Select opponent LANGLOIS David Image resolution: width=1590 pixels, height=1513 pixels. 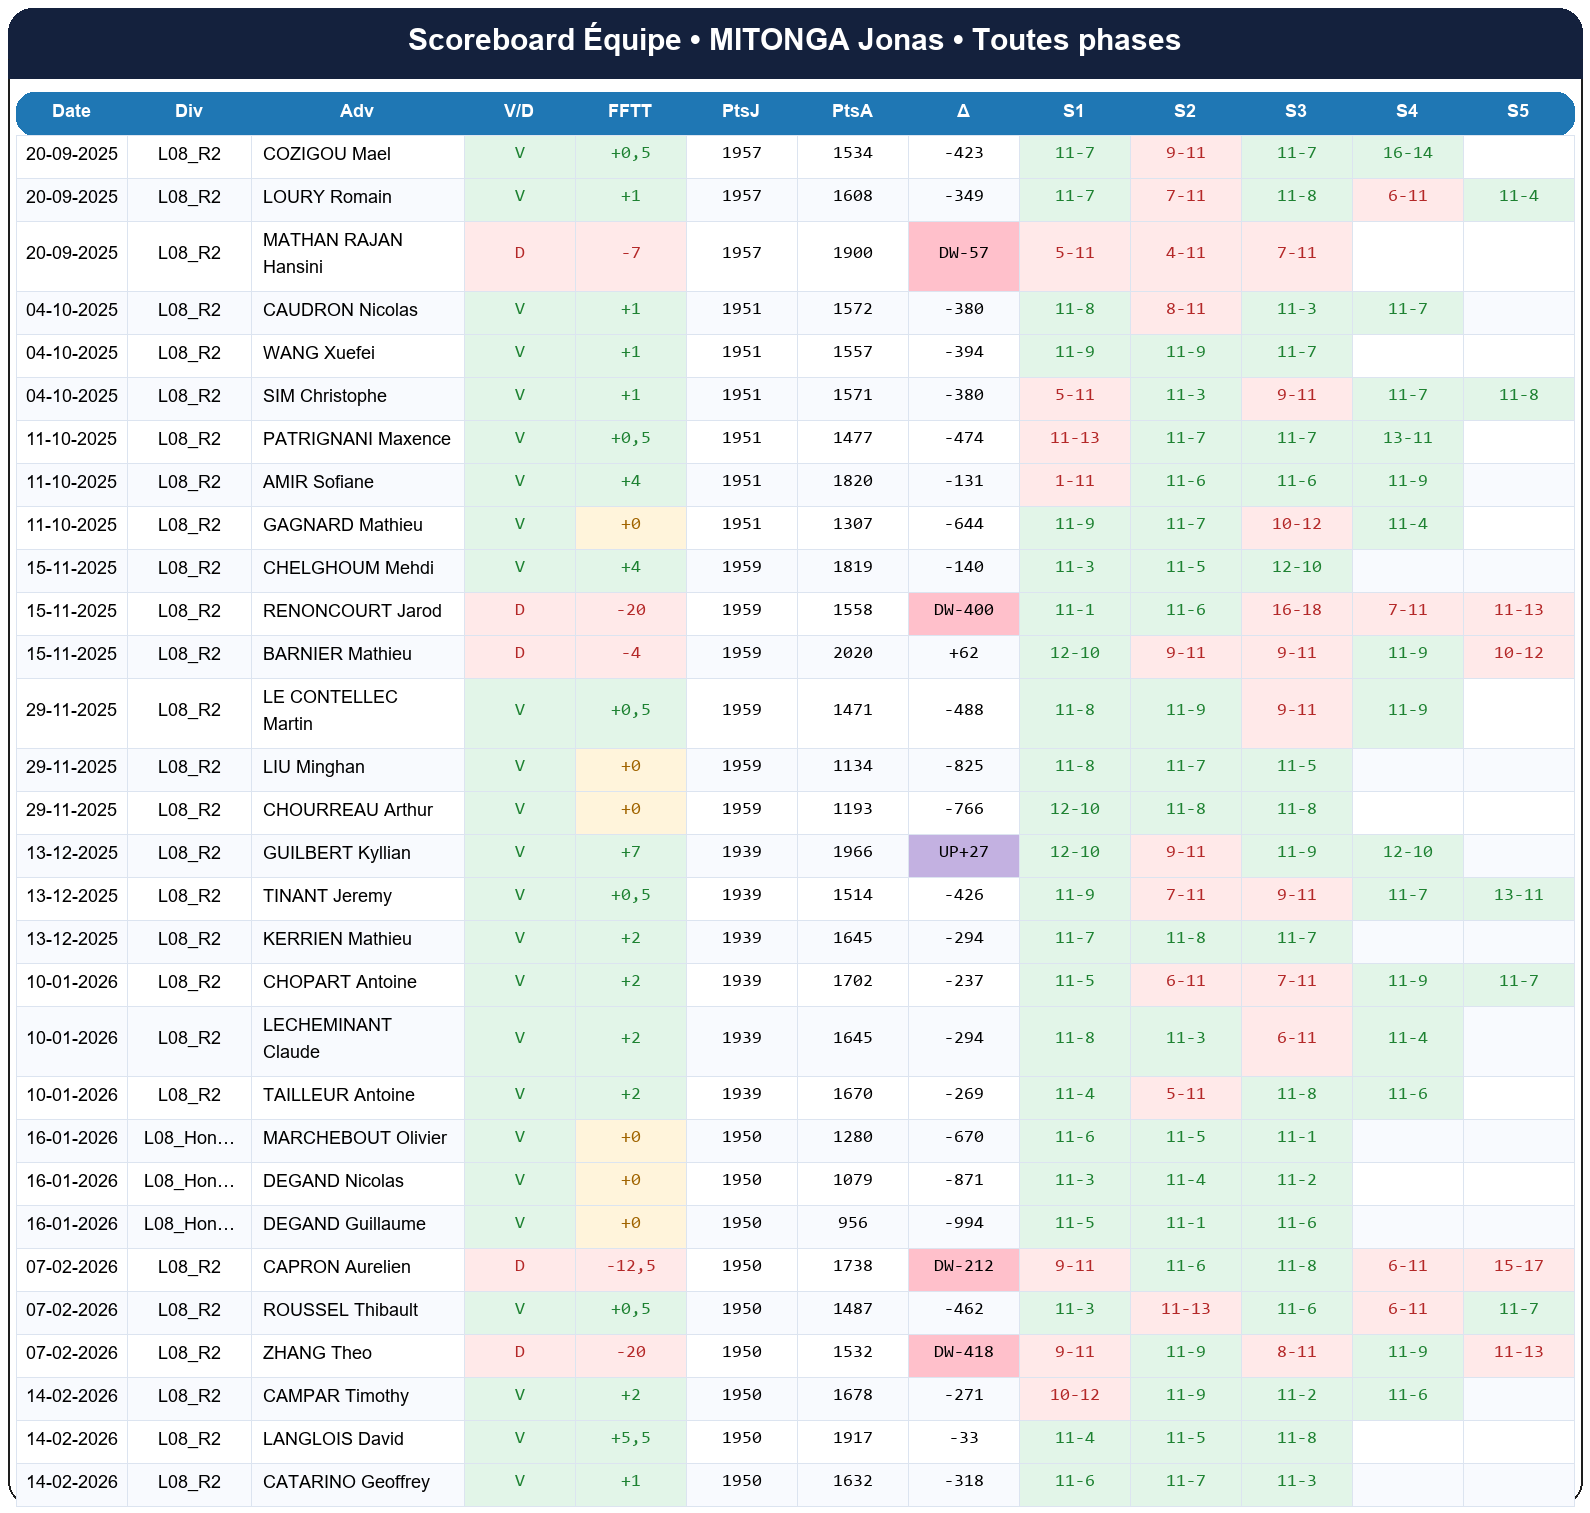[x=333, y=1439]
